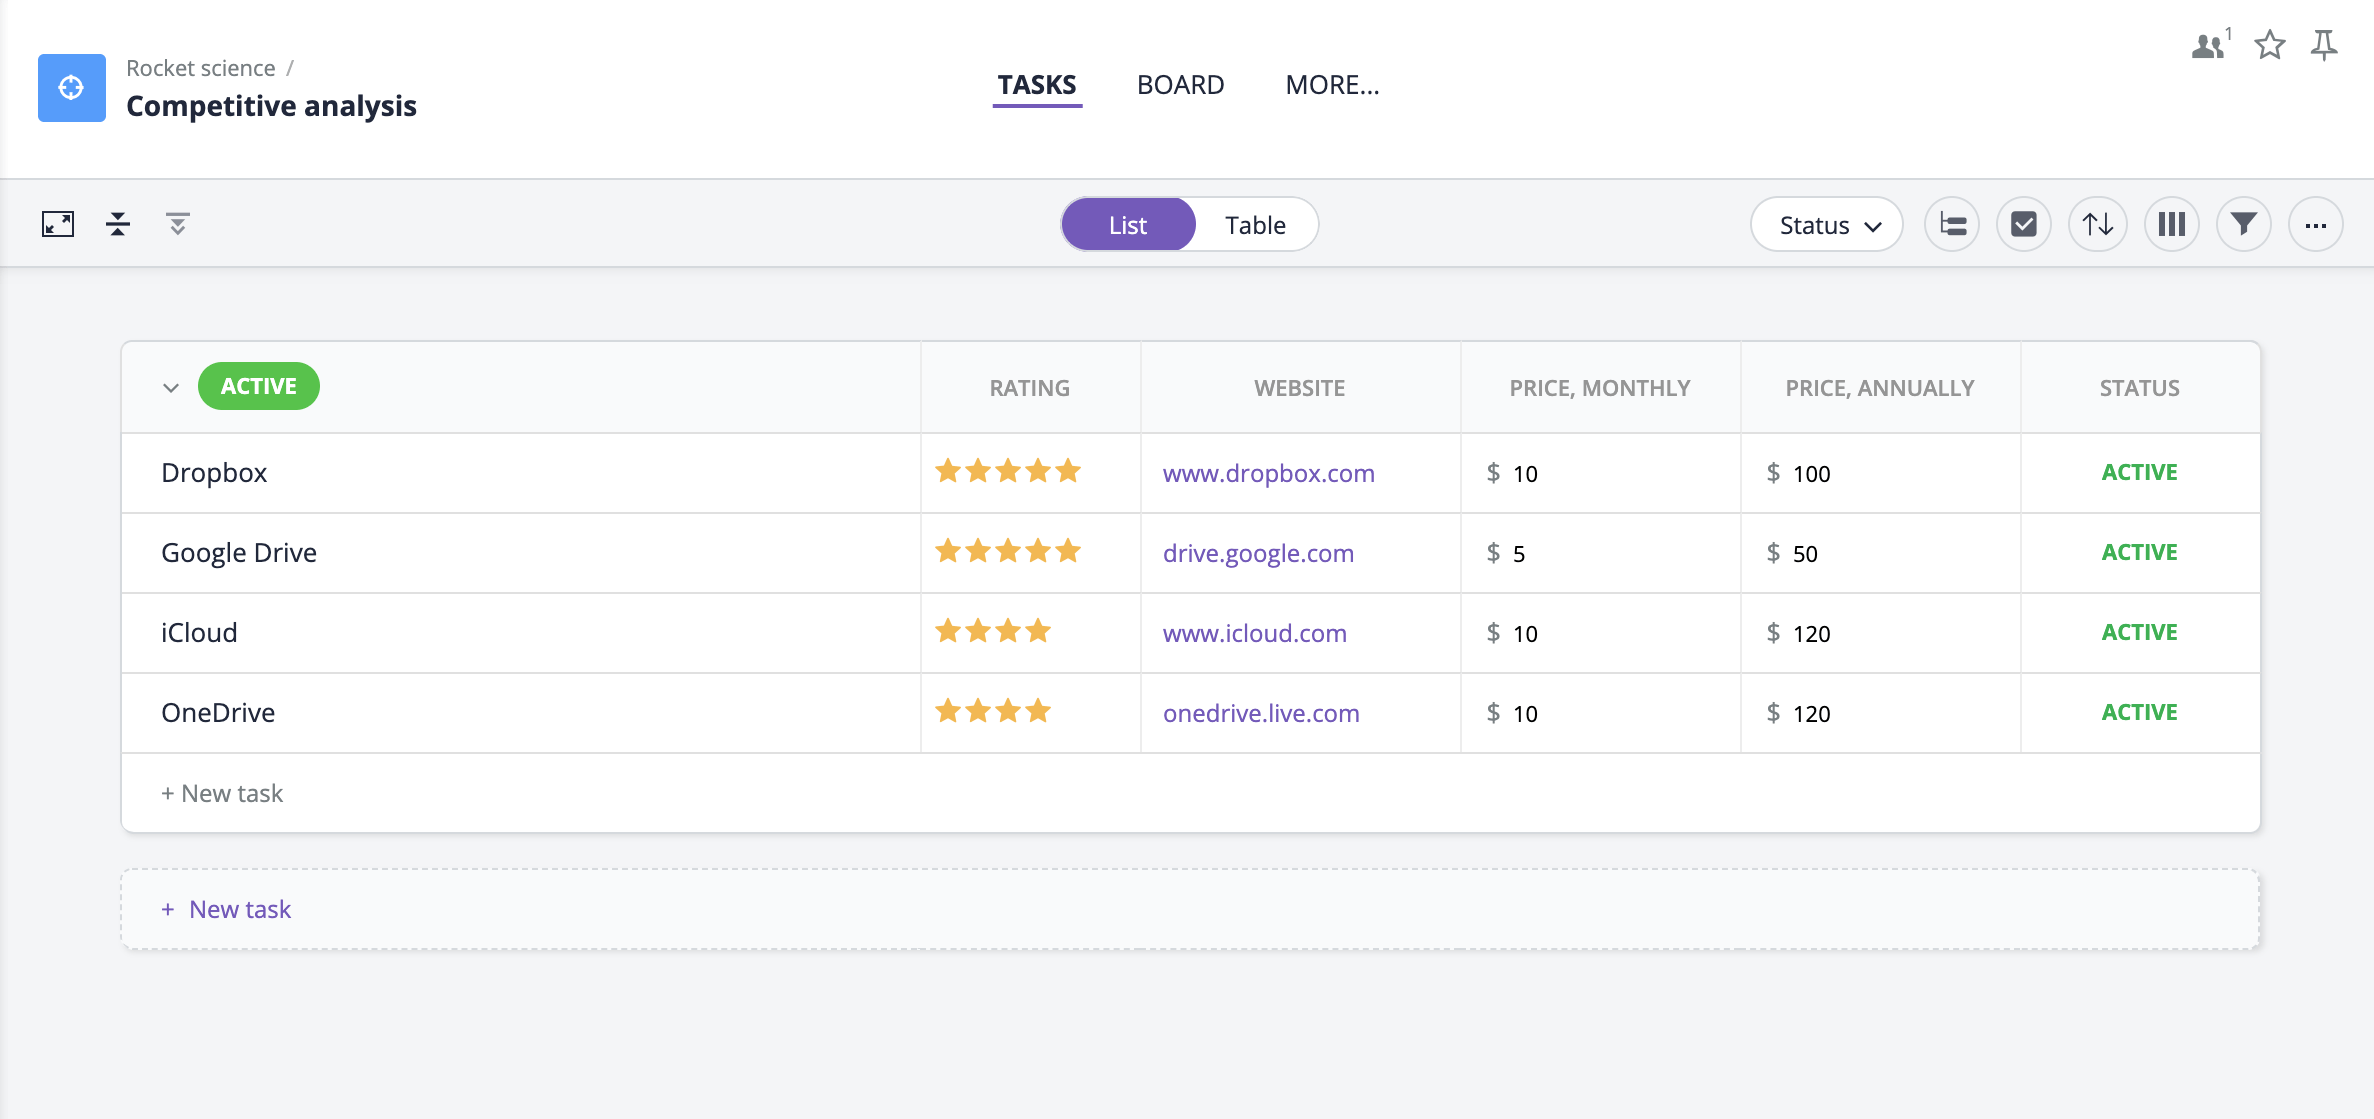Open the drive.google.com link
This screenshot has width=2374, height=1119.
click(x=1258, y=553)
